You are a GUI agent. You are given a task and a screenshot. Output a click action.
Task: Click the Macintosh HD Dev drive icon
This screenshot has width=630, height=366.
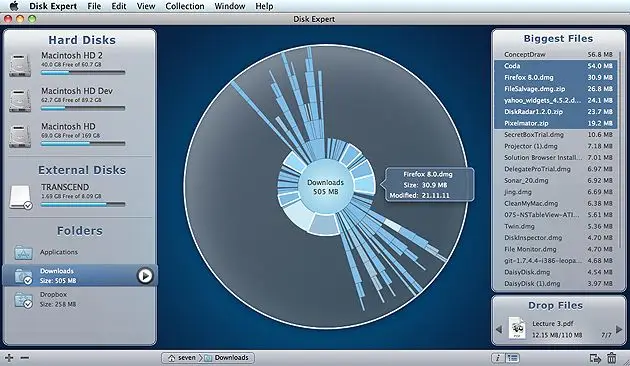point(20,100)
